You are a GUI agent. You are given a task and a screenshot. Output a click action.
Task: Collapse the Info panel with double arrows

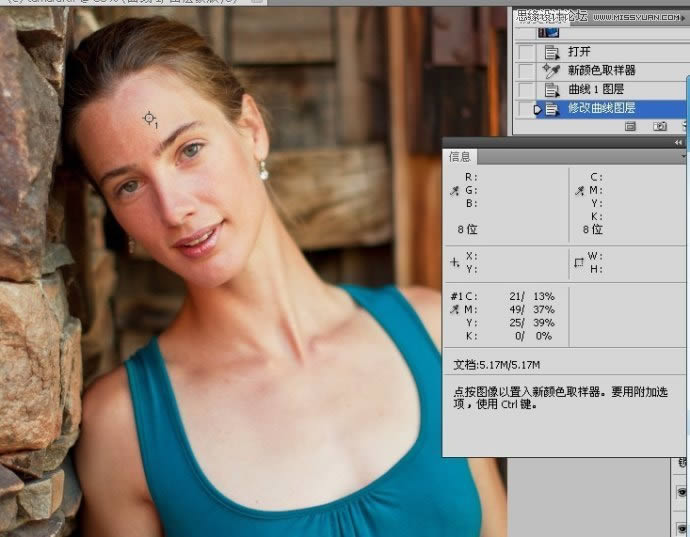679,143
